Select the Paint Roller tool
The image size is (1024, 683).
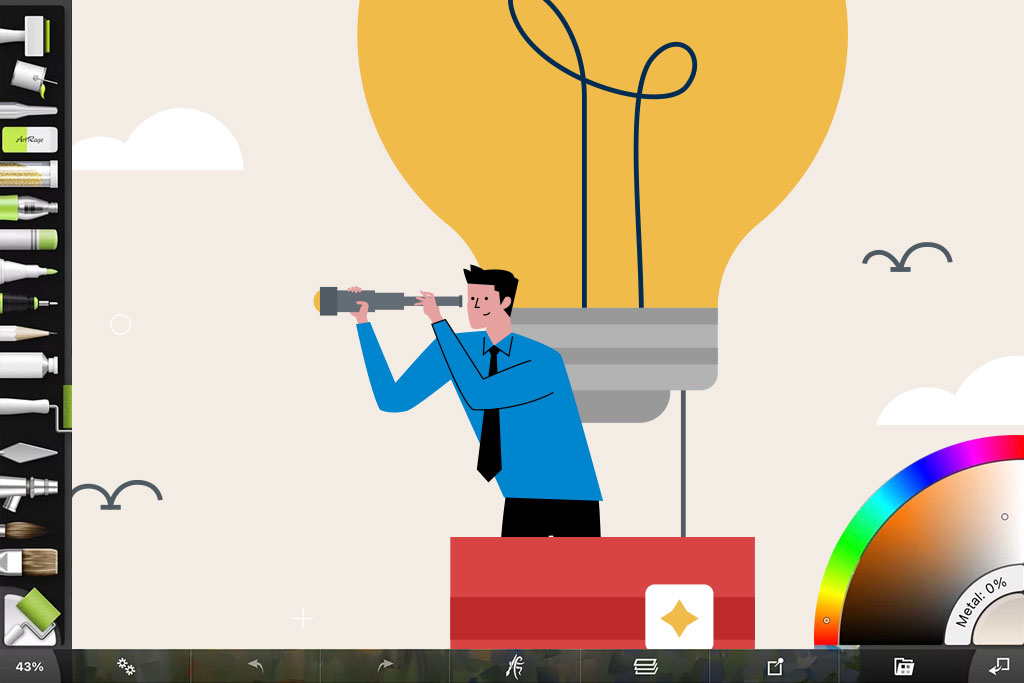coord(35,408)
